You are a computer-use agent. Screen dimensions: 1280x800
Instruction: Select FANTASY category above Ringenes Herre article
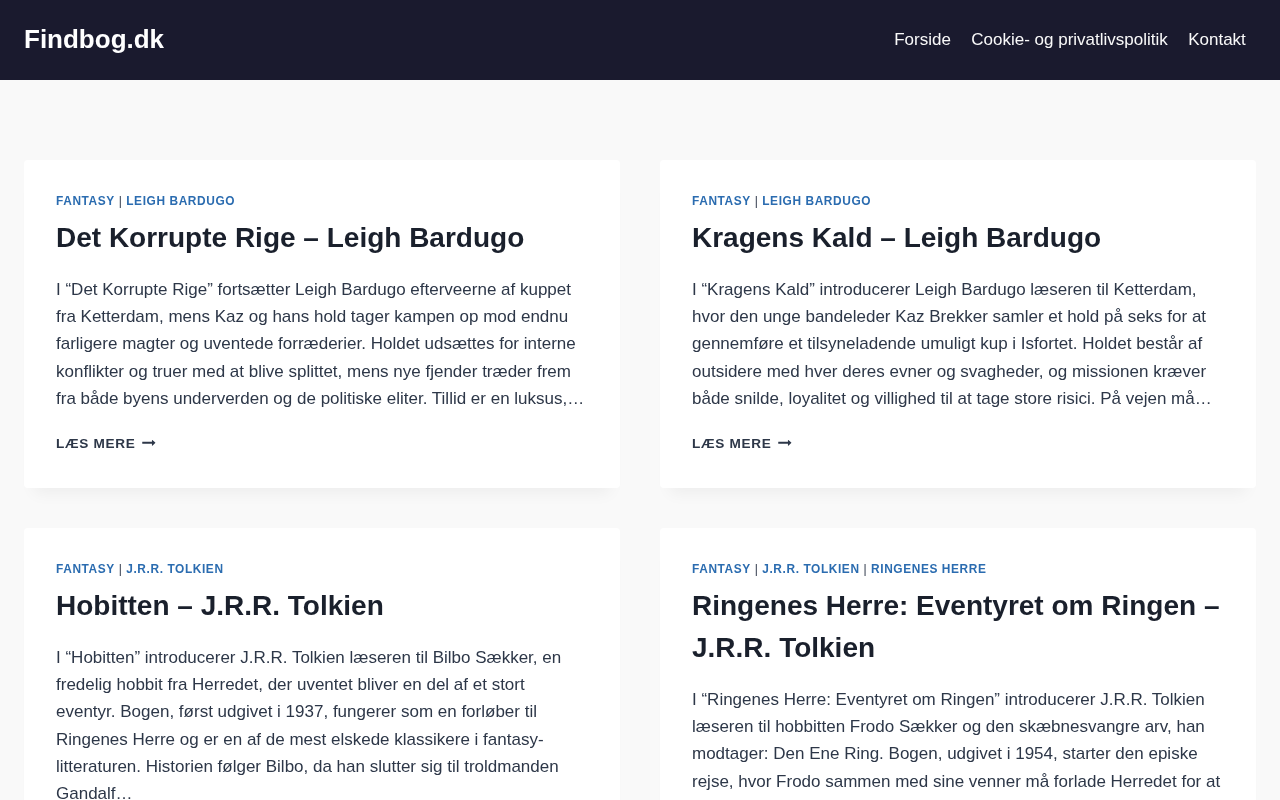coord(721,569)
